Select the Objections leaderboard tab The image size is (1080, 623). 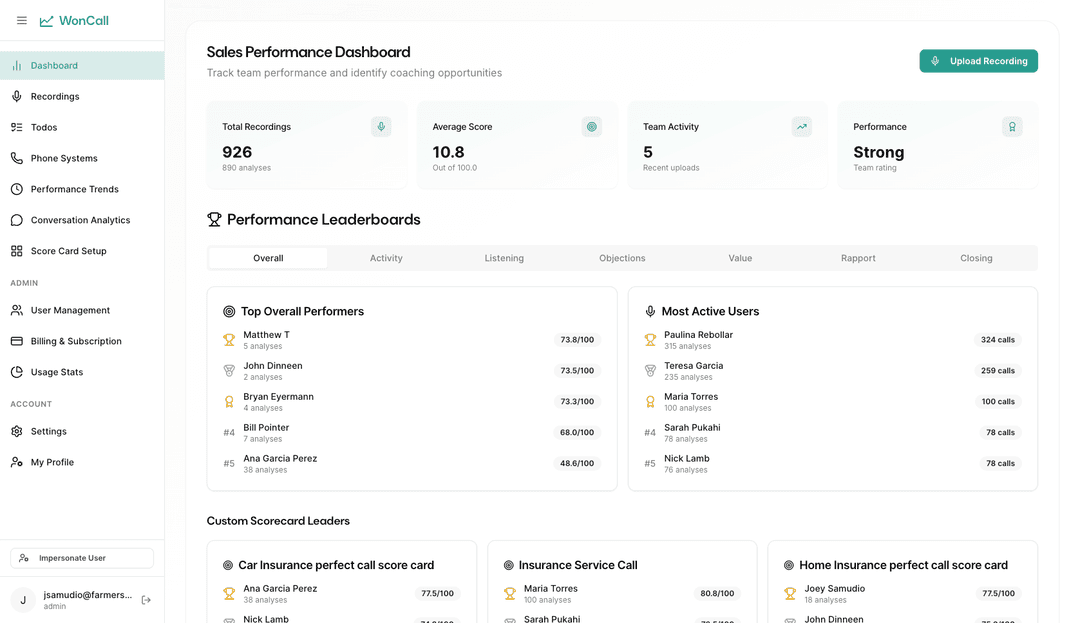click(x=622, y=258)
